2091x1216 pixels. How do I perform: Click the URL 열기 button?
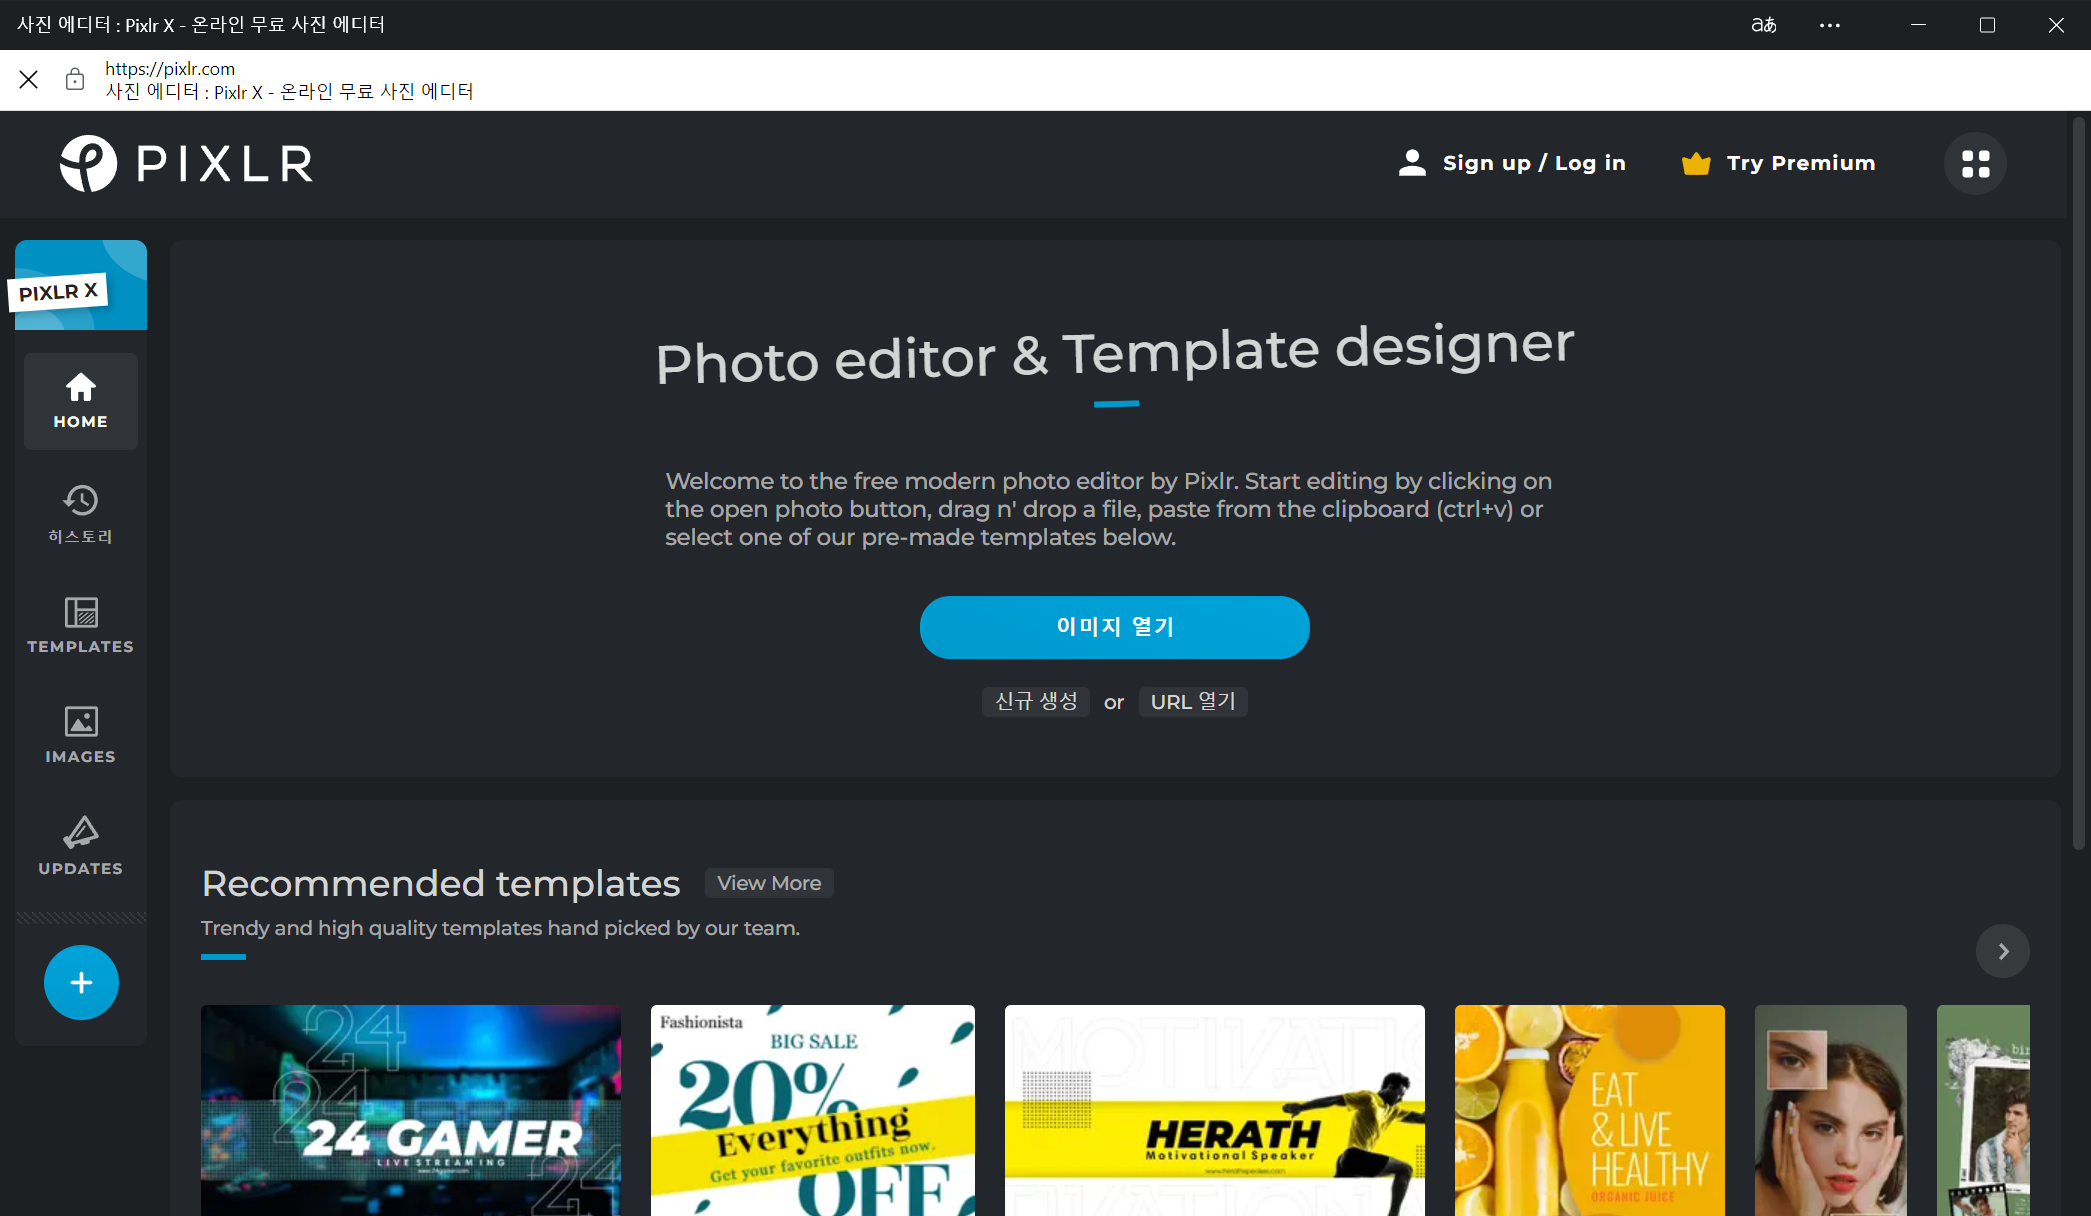pyautogui.click(x=1193, y=702)
